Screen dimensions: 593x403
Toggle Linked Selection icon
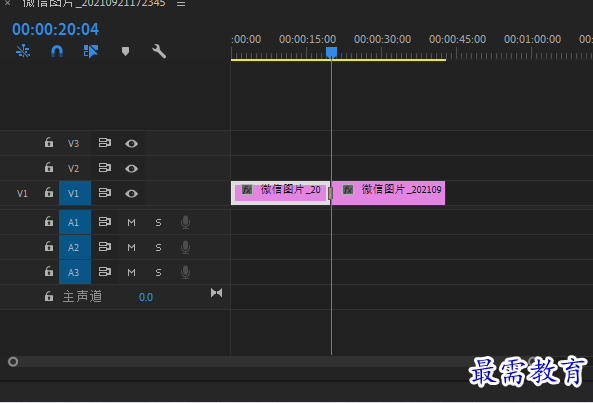[x=91, y=51]
